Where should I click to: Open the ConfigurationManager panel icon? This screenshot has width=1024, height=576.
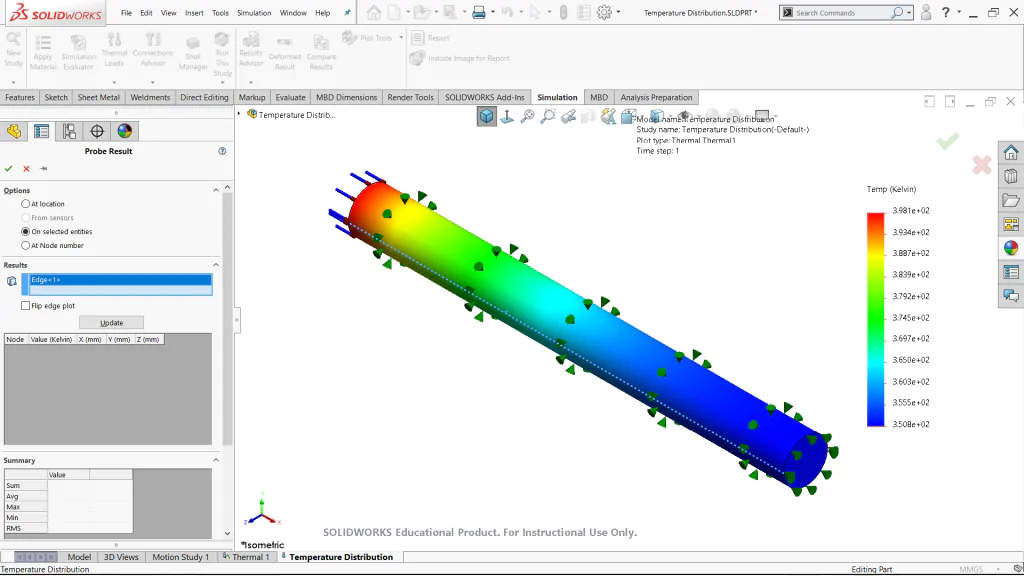click(69, 131)
